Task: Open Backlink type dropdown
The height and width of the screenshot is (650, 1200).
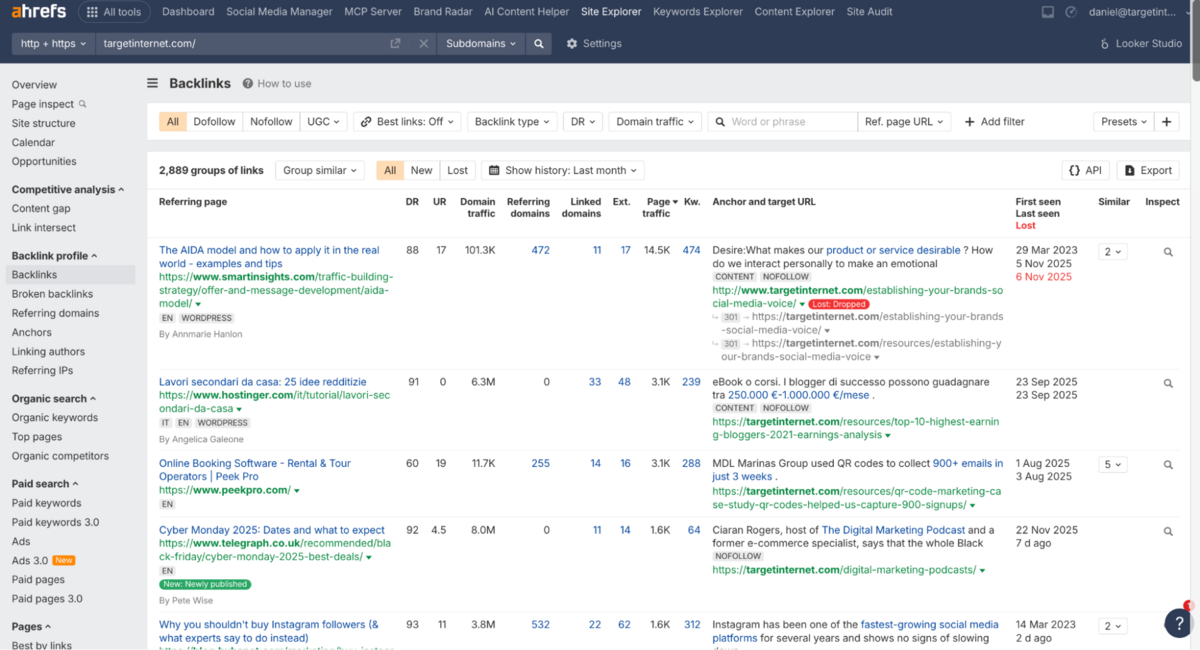Action: pos(511,122)
